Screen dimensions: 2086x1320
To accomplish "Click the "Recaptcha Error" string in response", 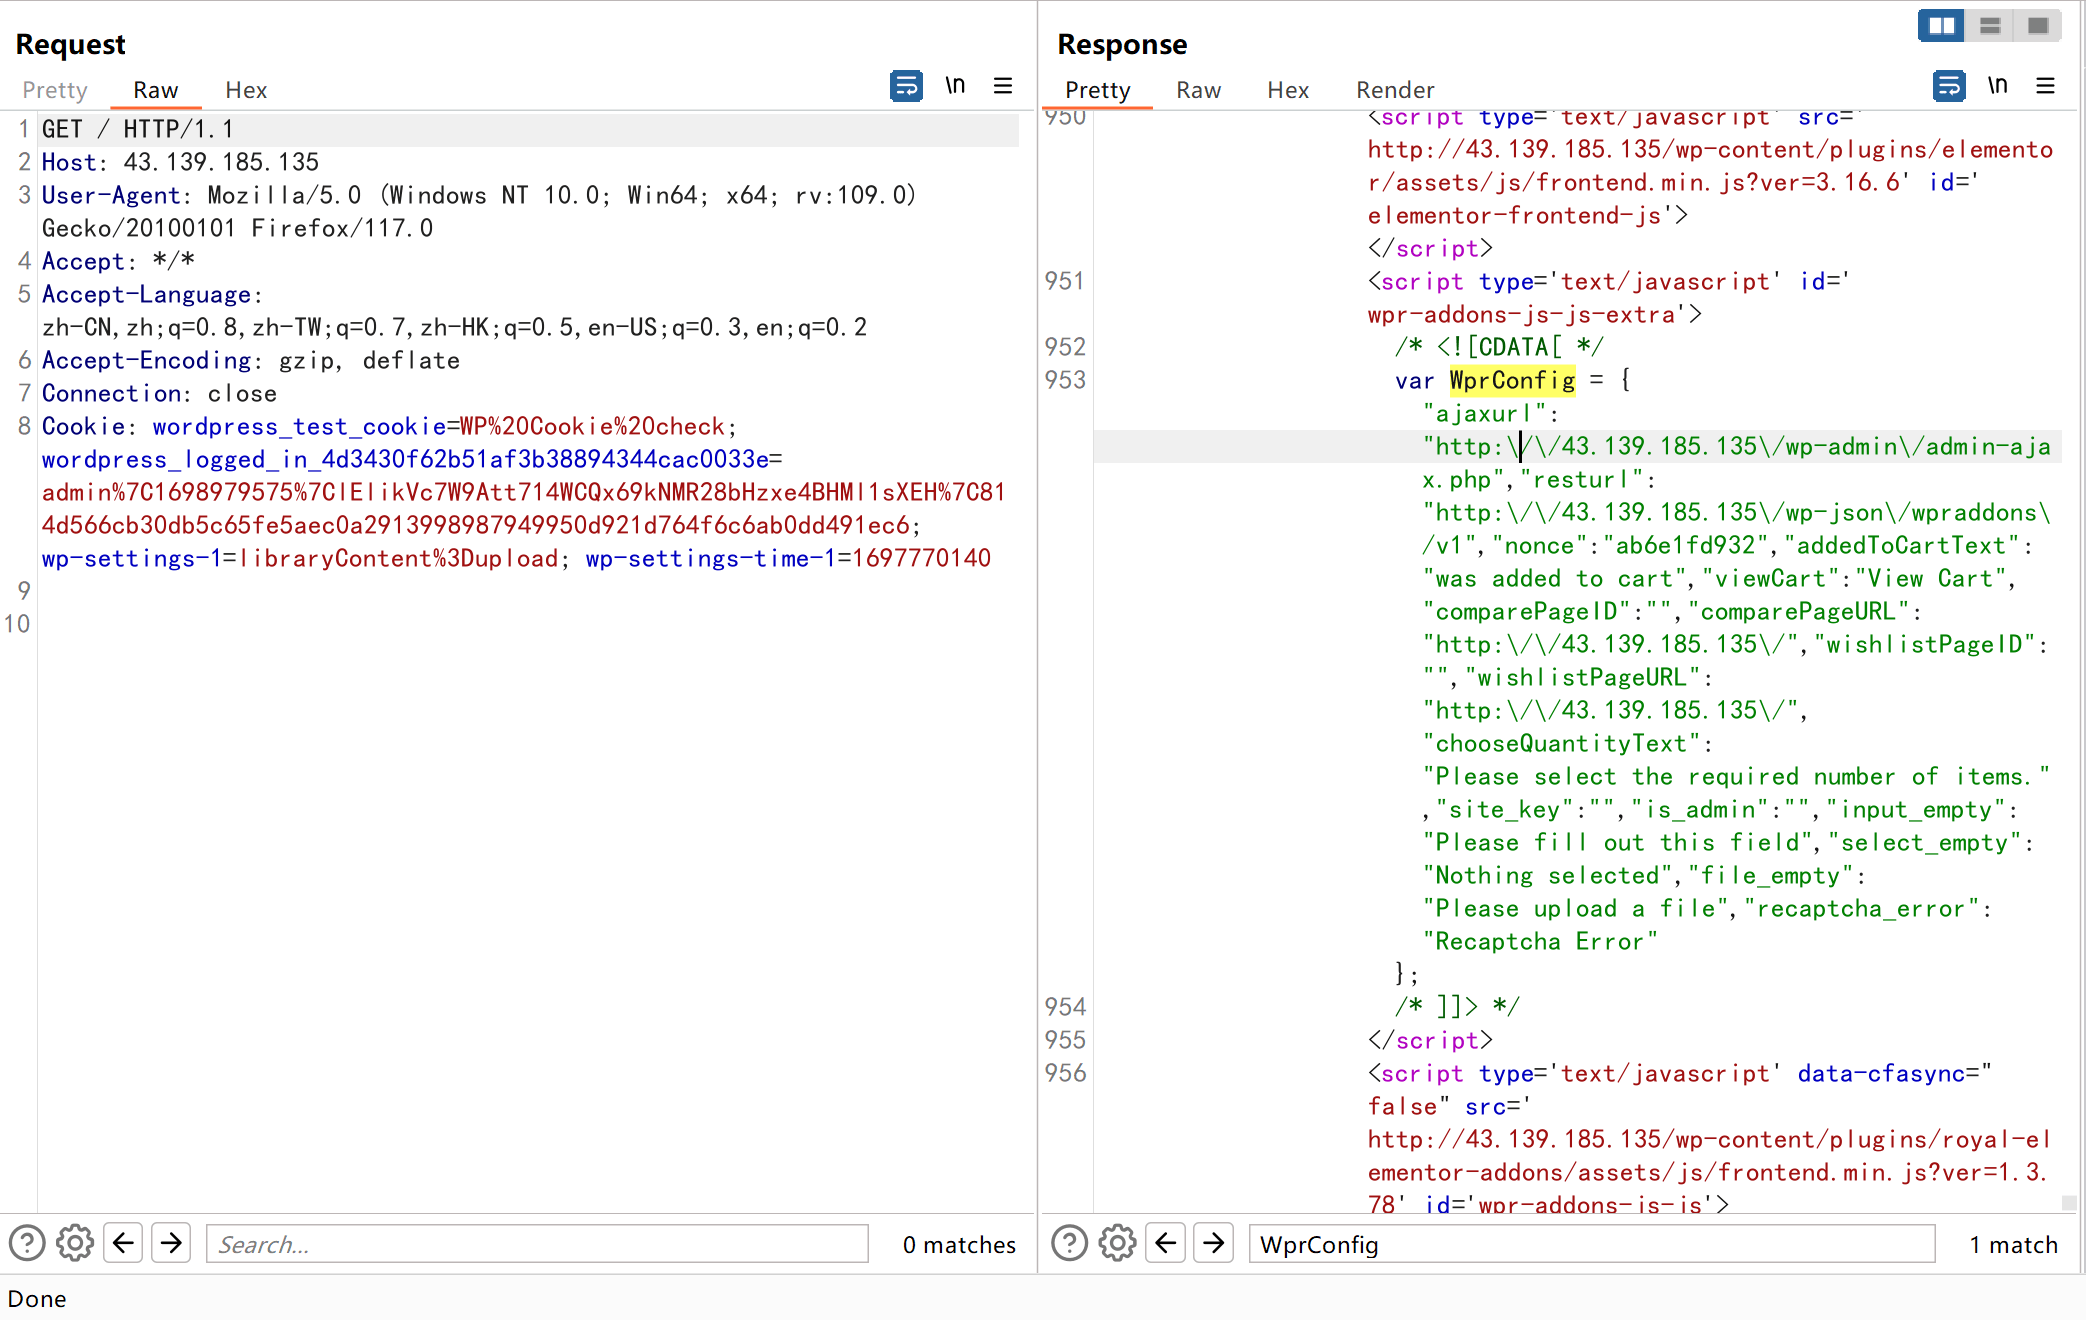I will (x=1540, y=941).
